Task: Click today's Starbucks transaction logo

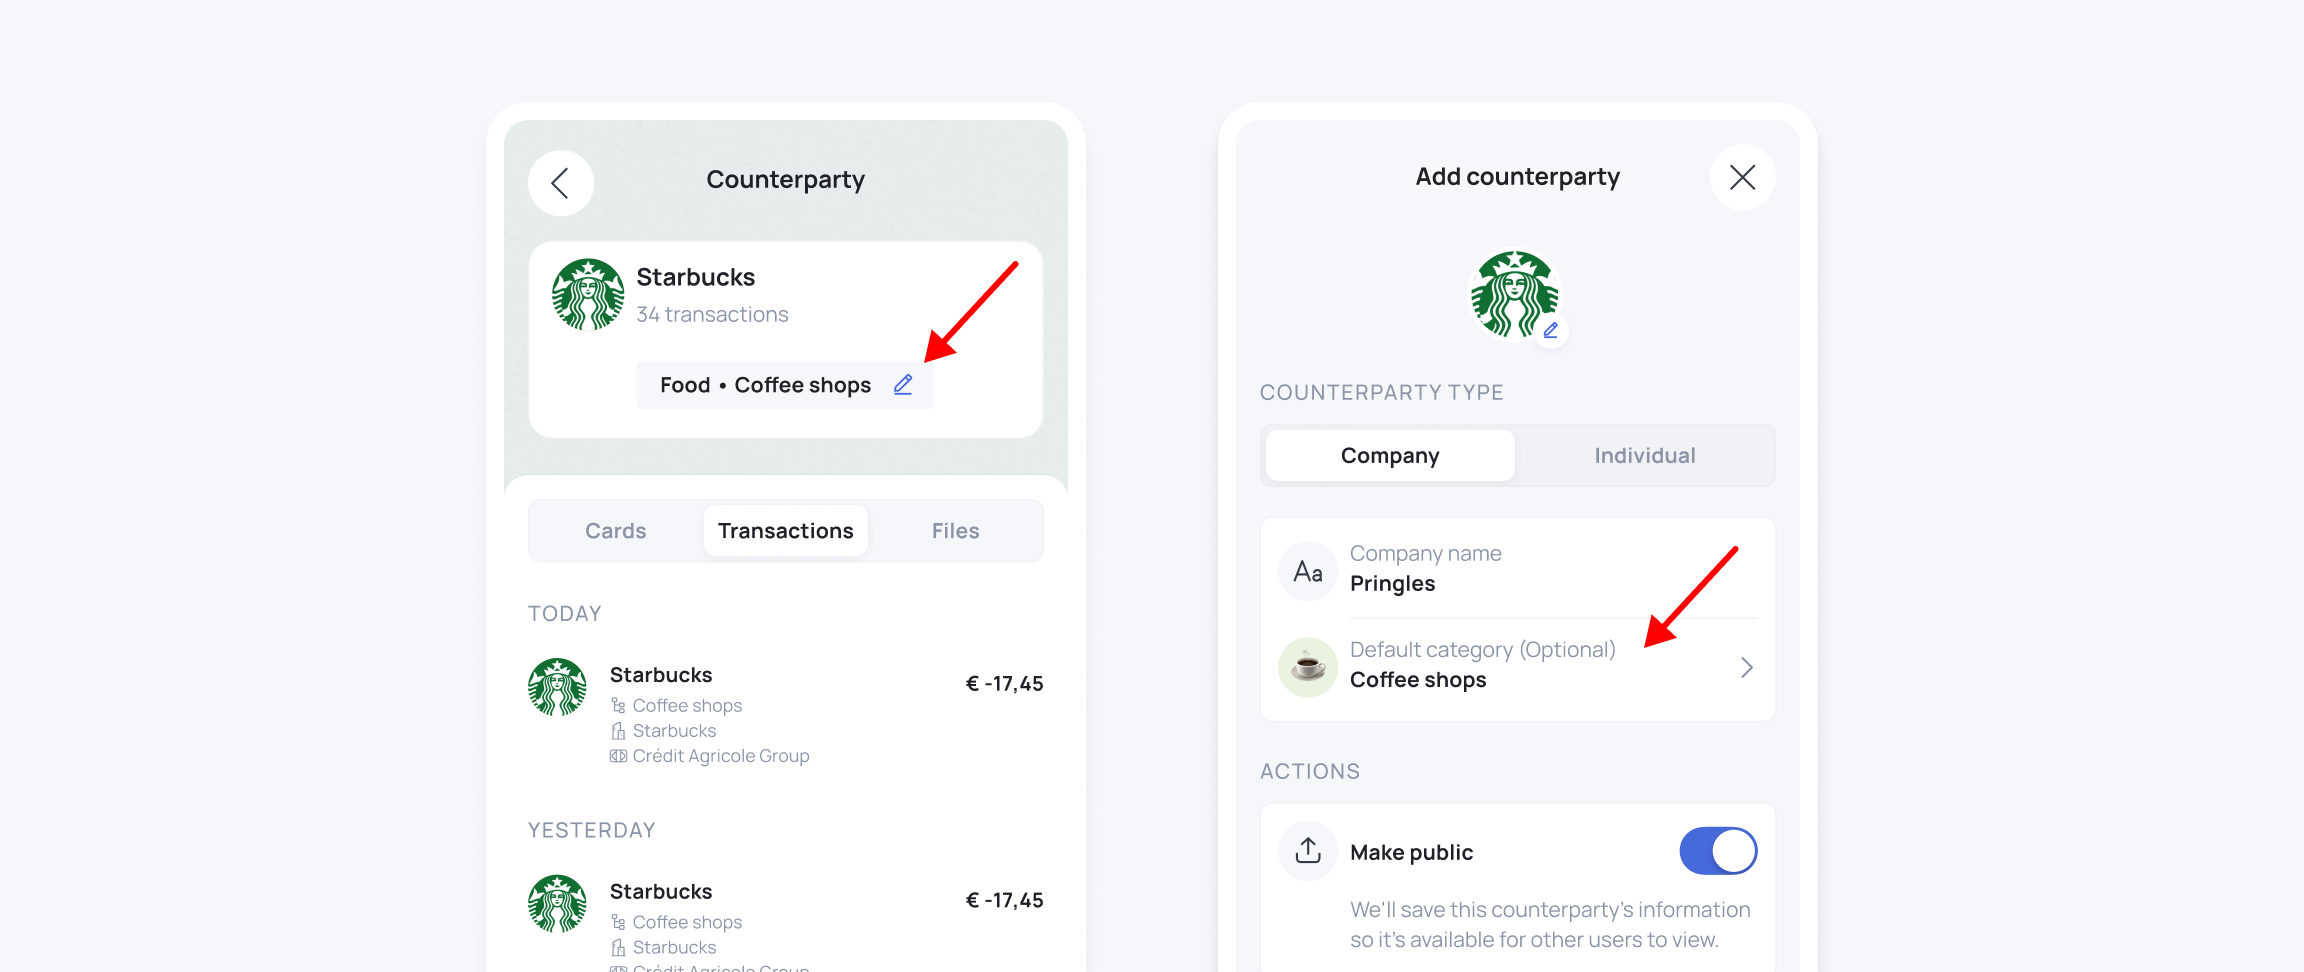Action: coord(557,687)
